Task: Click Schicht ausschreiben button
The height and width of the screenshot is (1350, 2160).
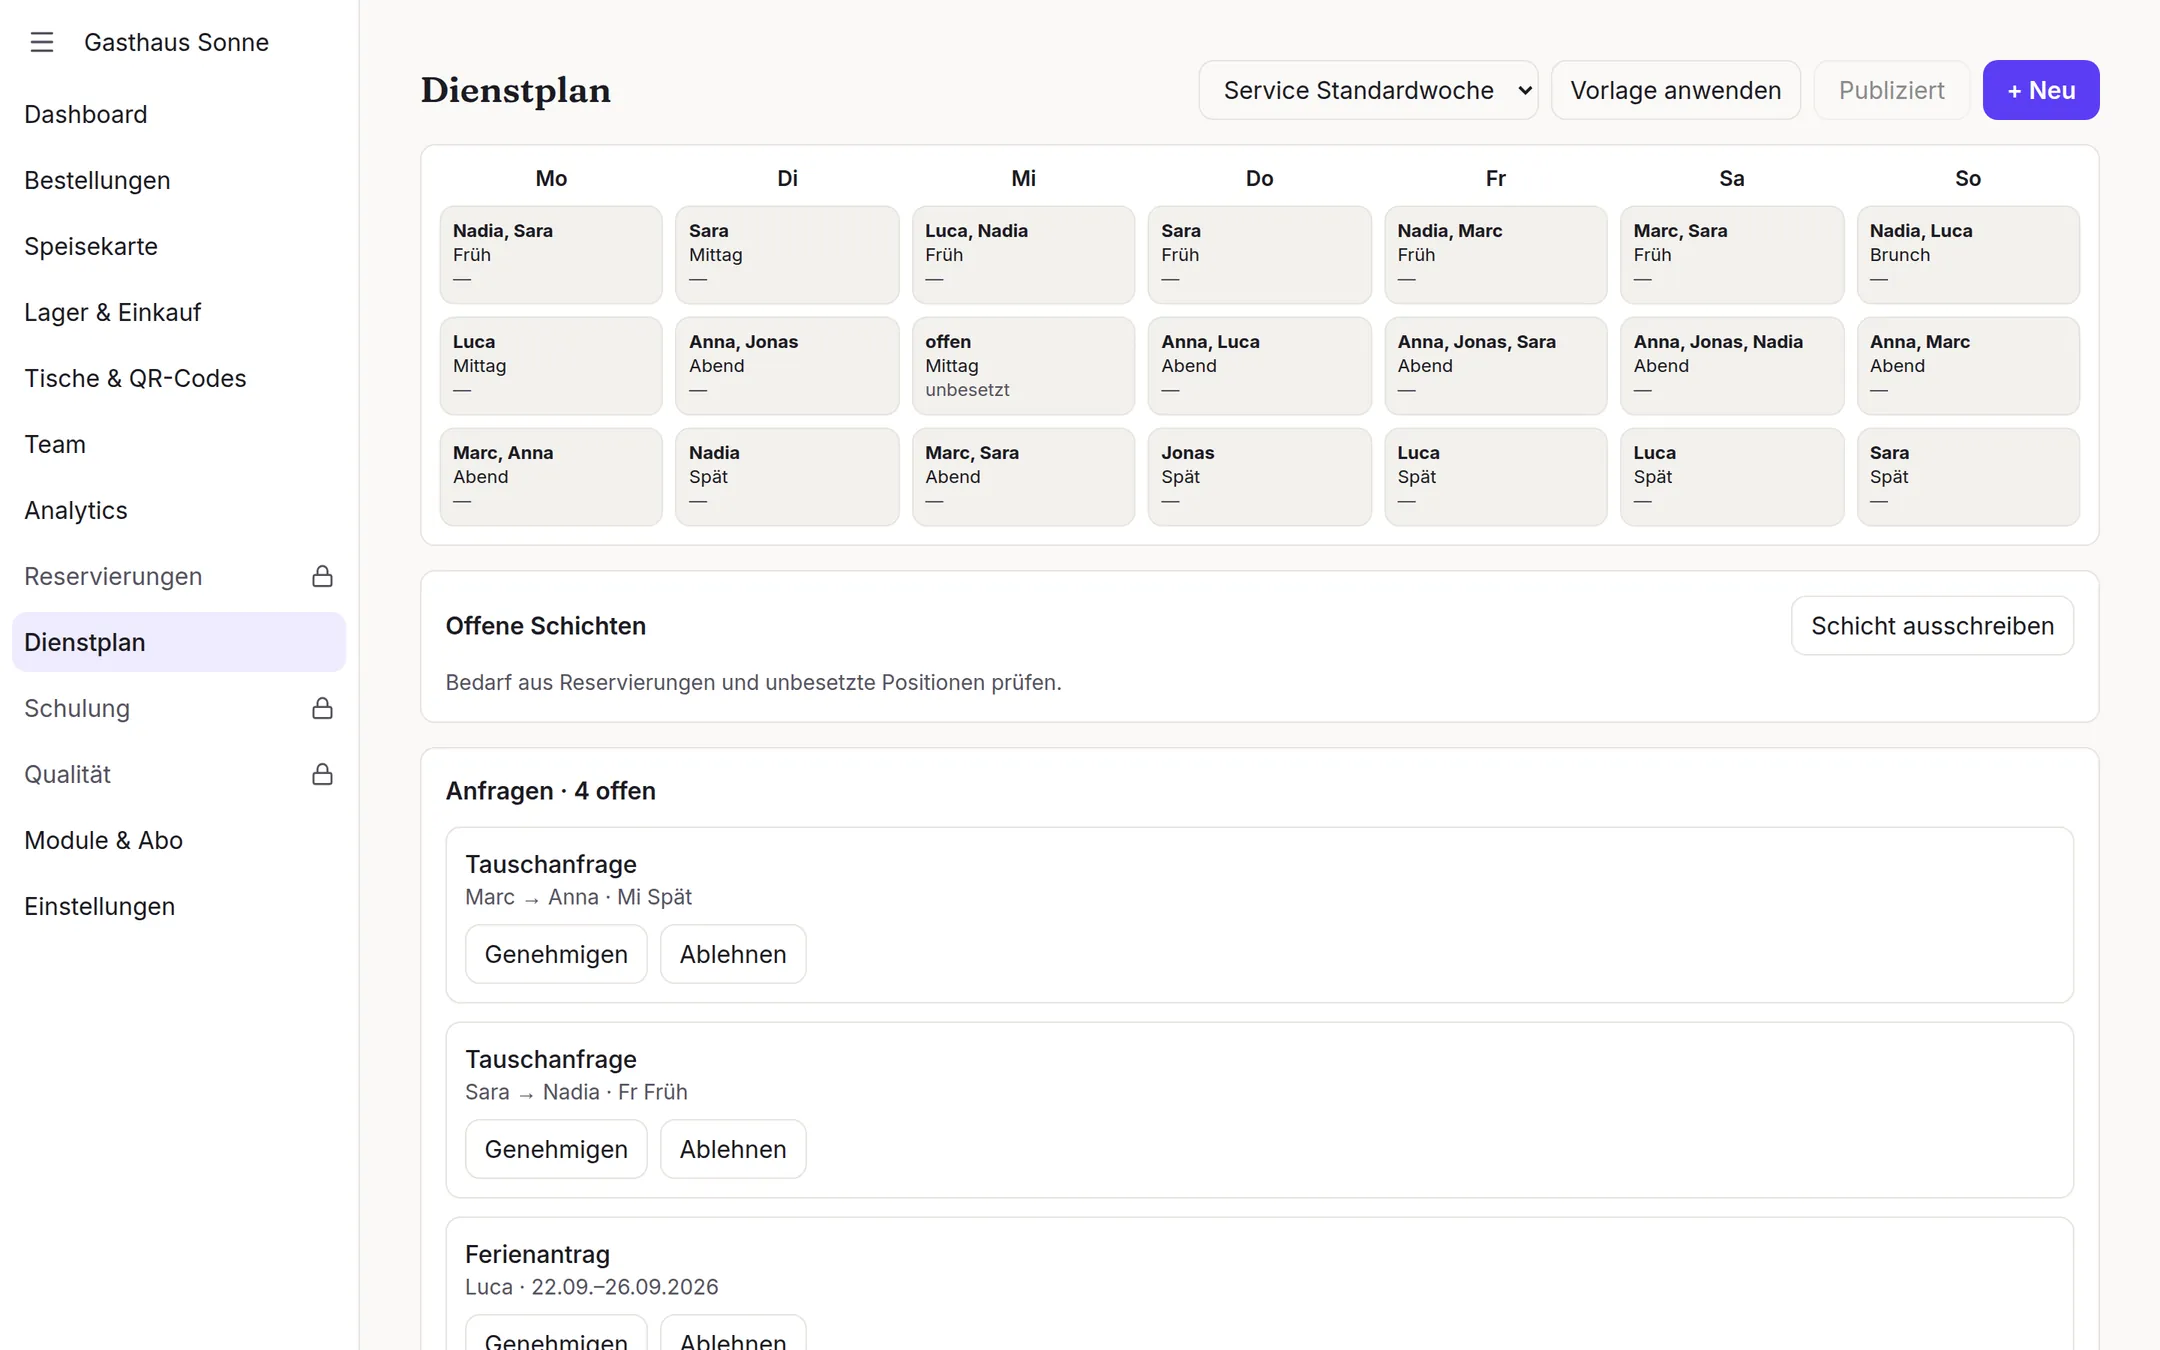Action: 1932,626
